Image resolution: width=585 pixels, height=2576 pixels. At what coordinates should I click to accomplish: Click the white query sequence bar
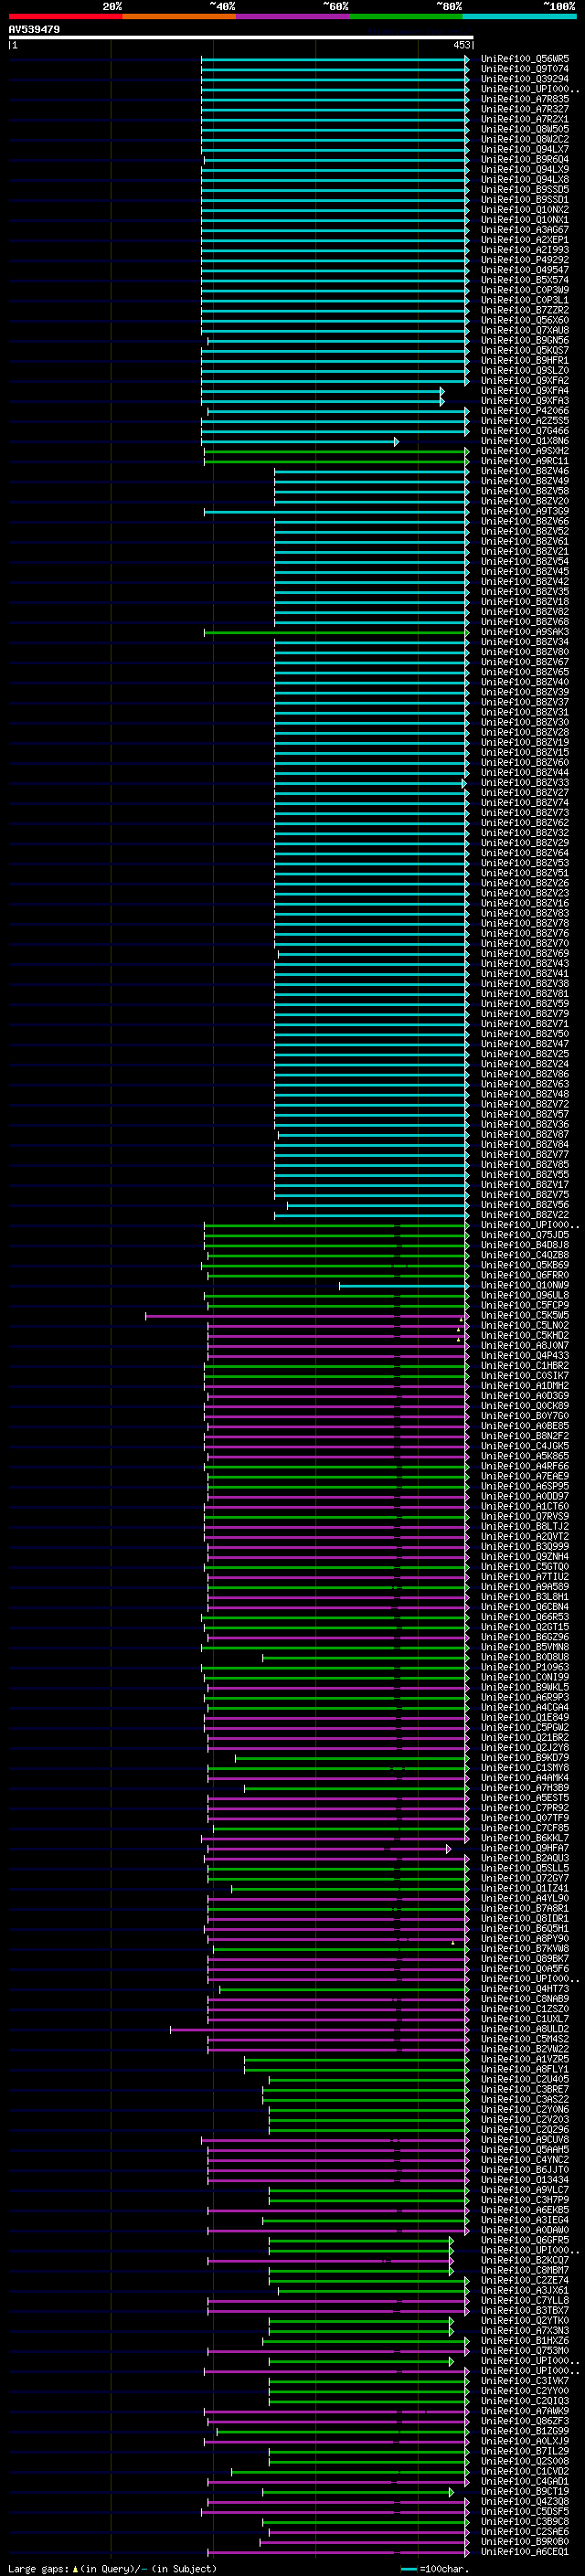pyautogui.click(x=241, y=38)
